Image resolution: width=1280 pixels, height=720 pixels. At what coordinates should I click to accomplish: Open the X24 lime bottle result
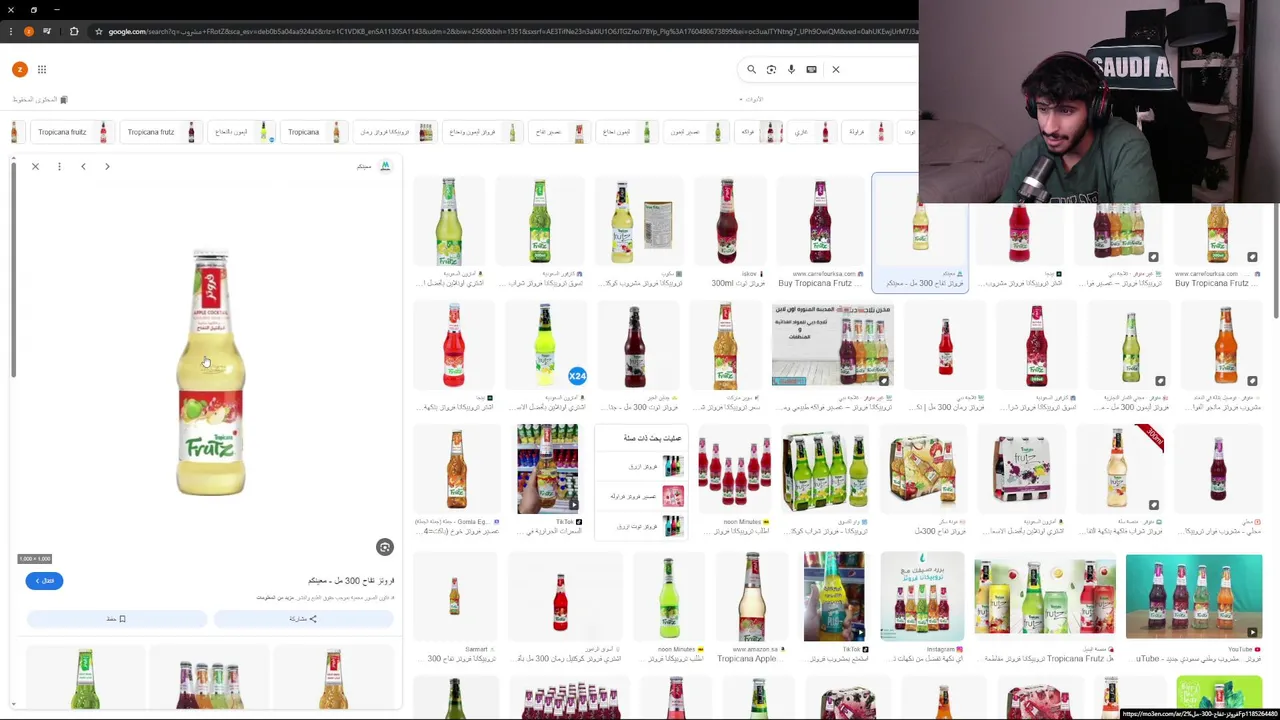(545, 356)
